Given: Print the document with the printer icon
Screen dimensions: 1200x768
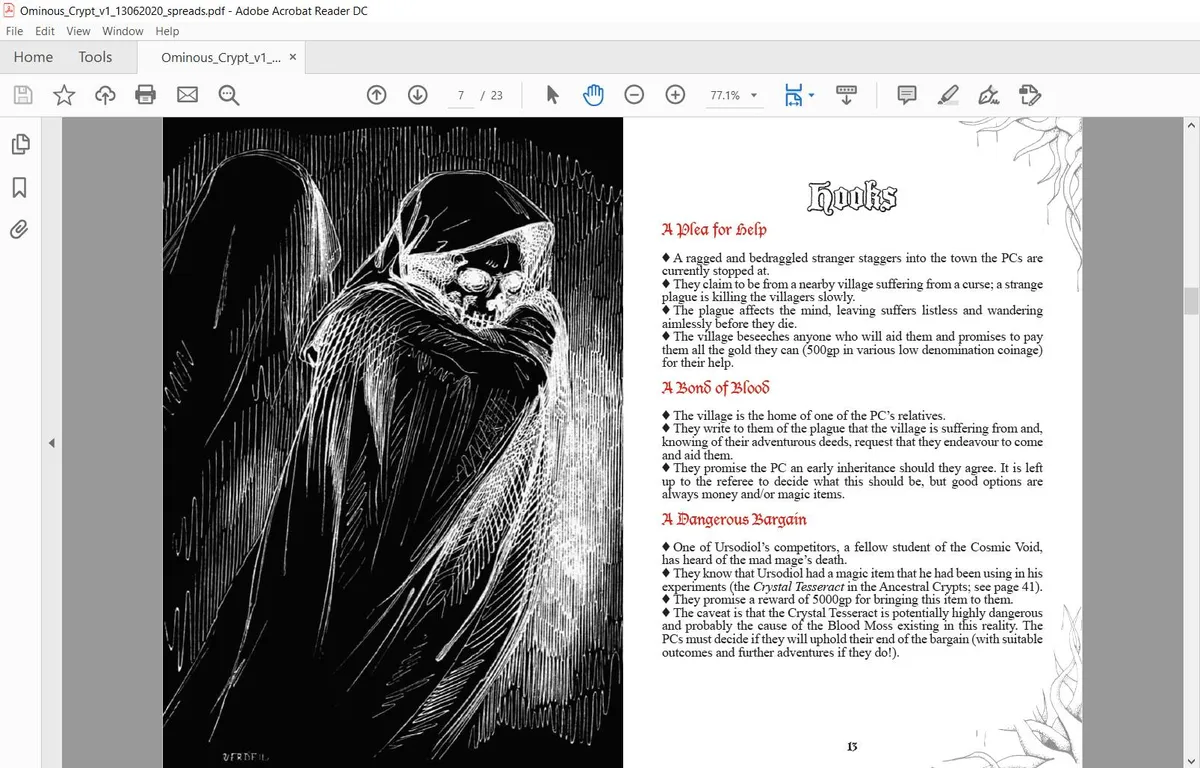Looking at the screenshot, I should point(146,95).
